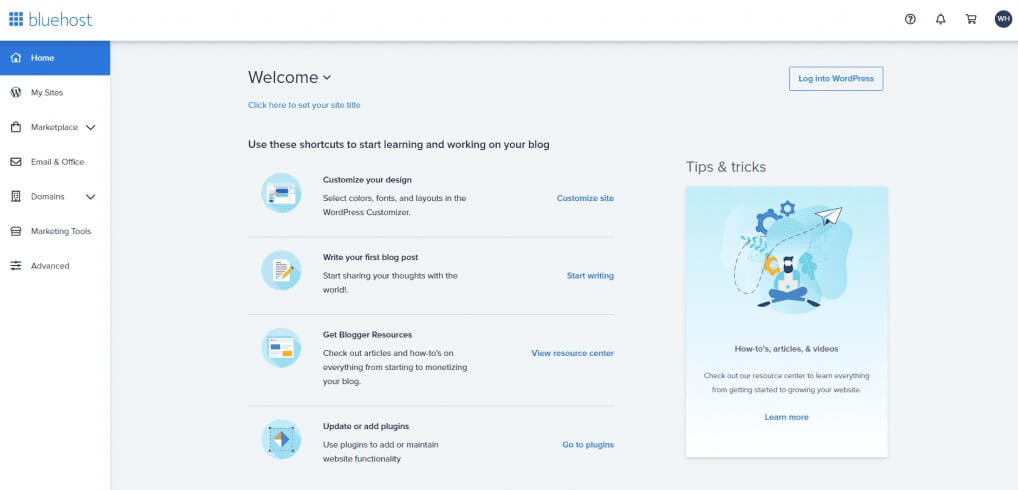The image size is (1018, 490).
Task: Click the Marketplace shopping bag icon
Action: pos(16,127)
